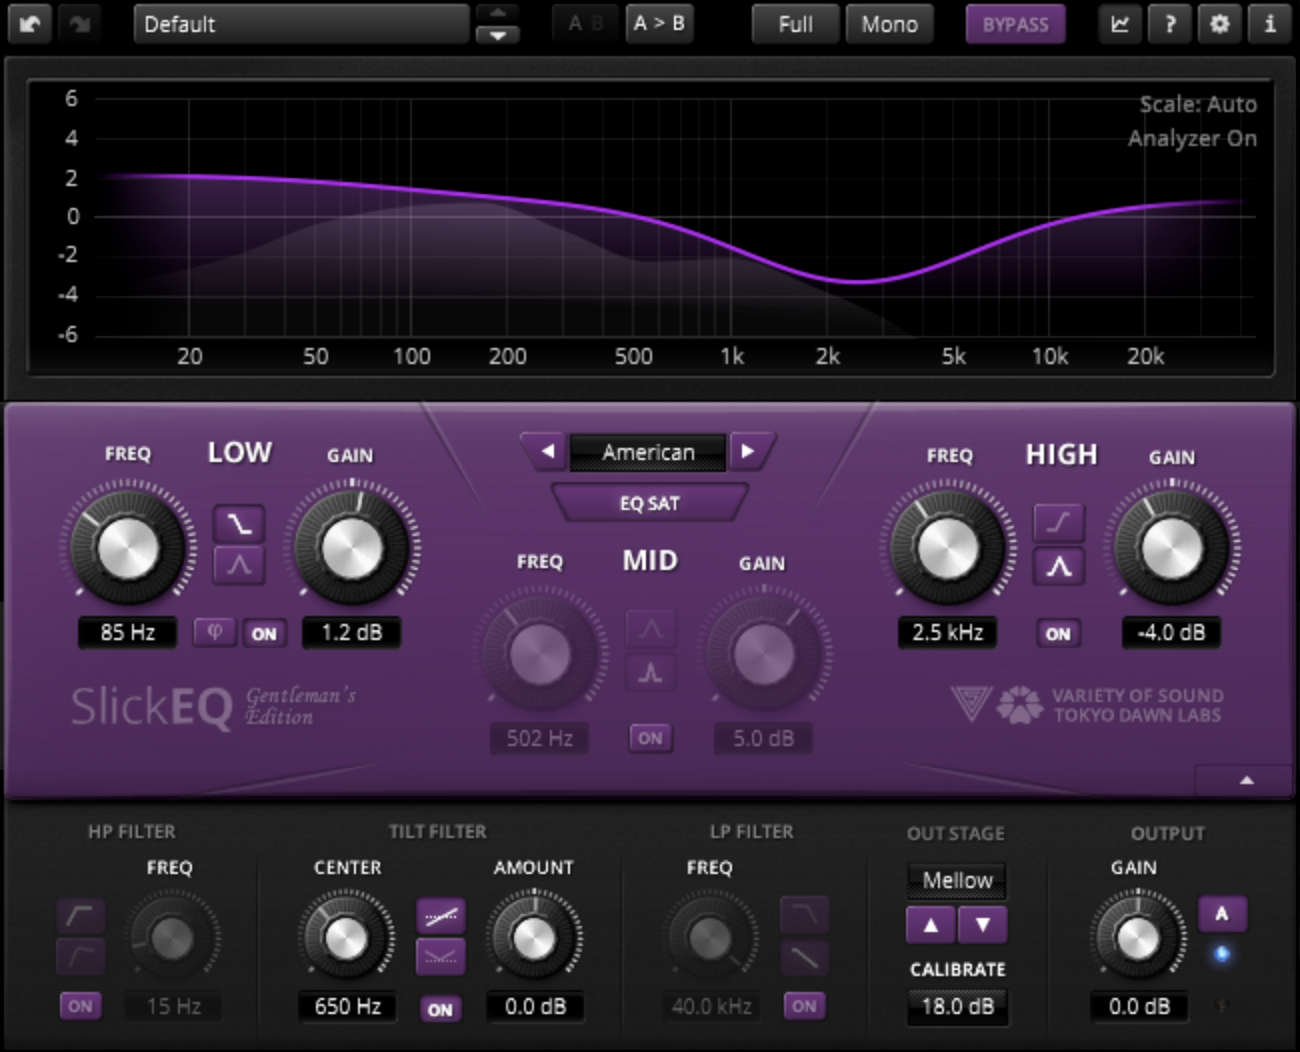Image resolution: width=1300 pixels, height=1052 pixels.
Task: Open the Default preset name field
Action: click(301, 24)
